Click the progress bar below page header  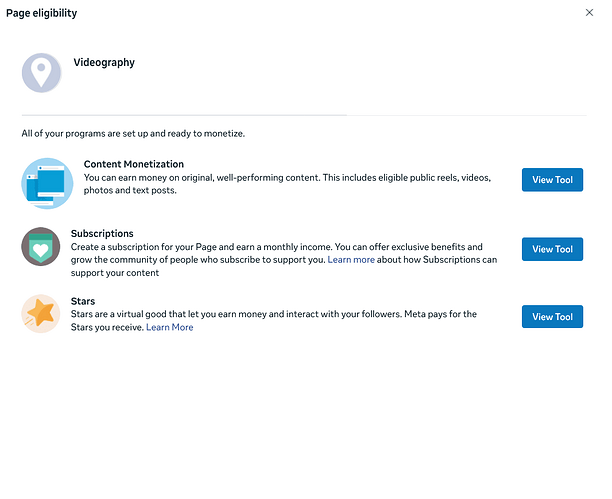click(184, 115)
